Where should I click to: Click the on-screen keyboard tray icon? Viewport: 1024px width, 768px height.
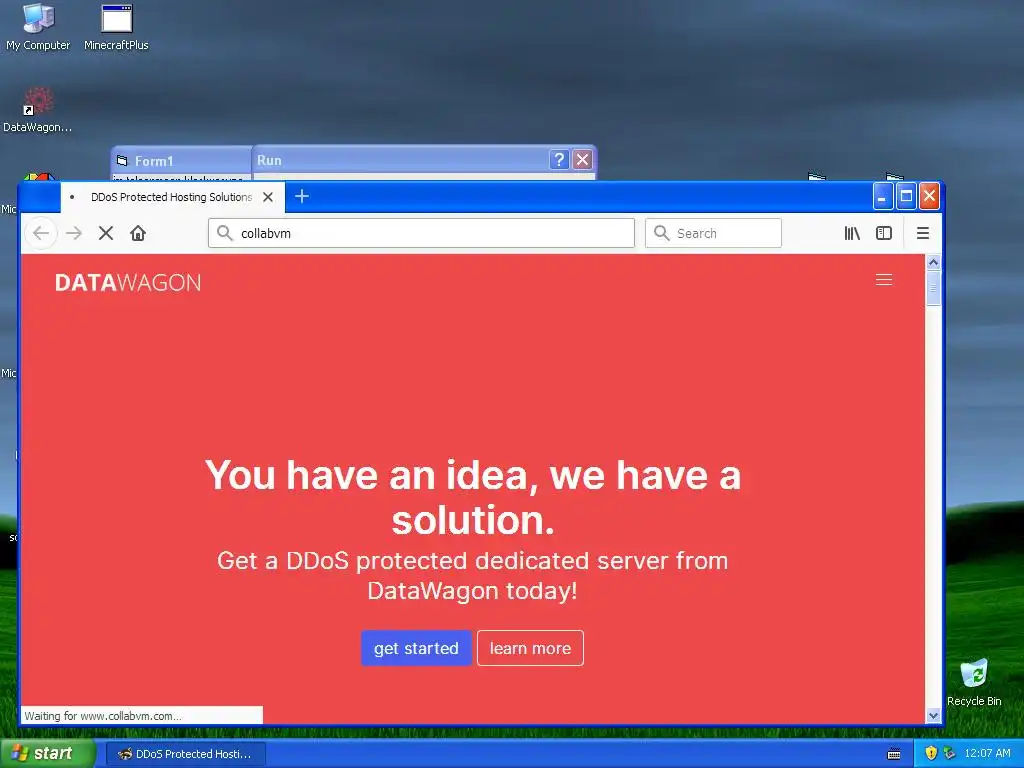894,754
